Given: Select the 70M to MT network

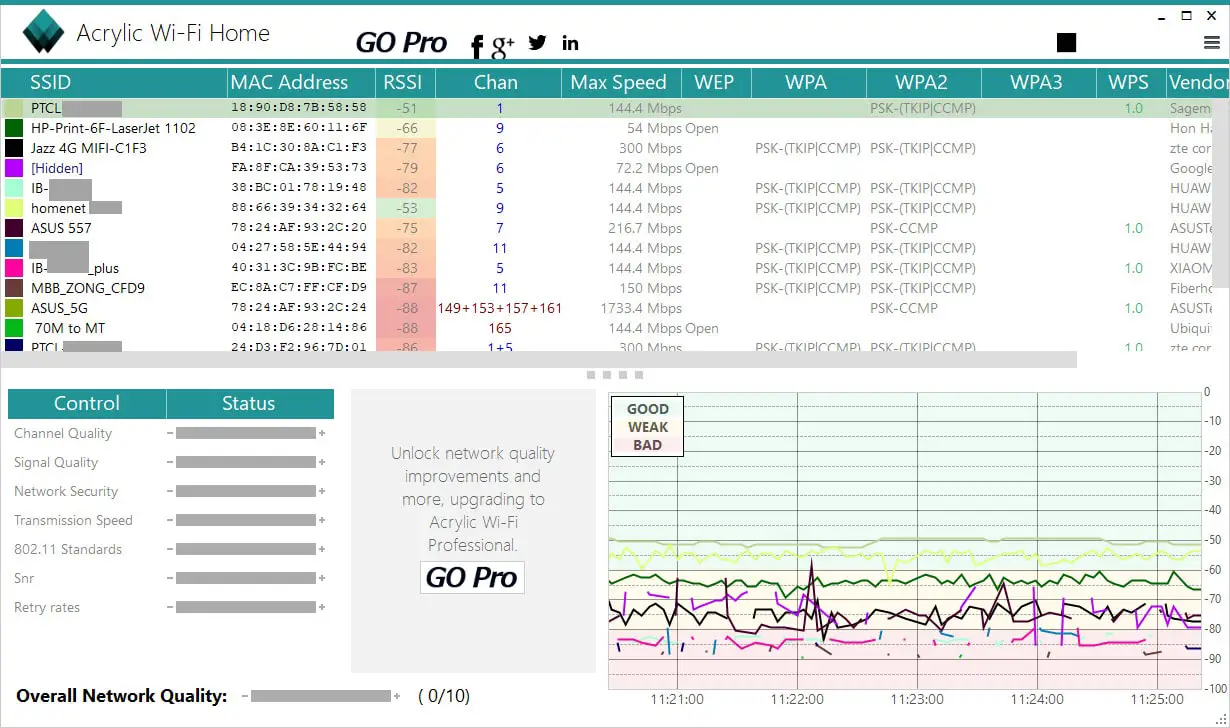Looking at the screenshot, I should [x=70, y=328].
